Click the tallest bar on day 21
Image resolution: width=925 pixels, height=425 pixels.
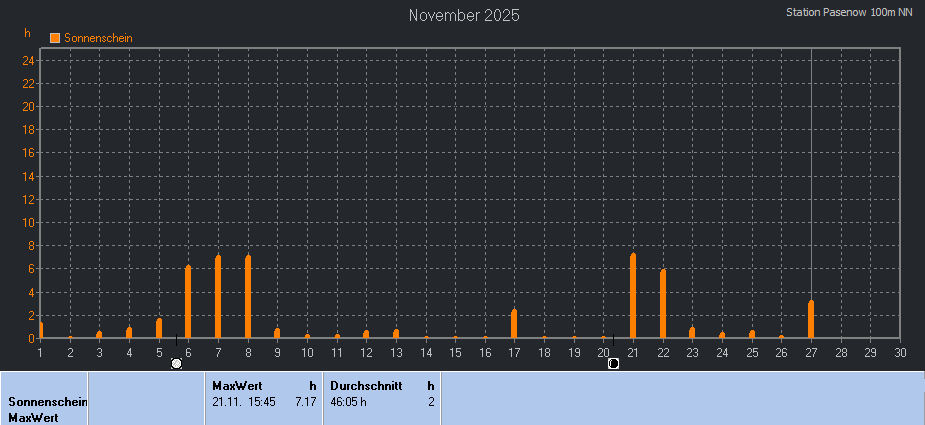click(x=633, y=296)
